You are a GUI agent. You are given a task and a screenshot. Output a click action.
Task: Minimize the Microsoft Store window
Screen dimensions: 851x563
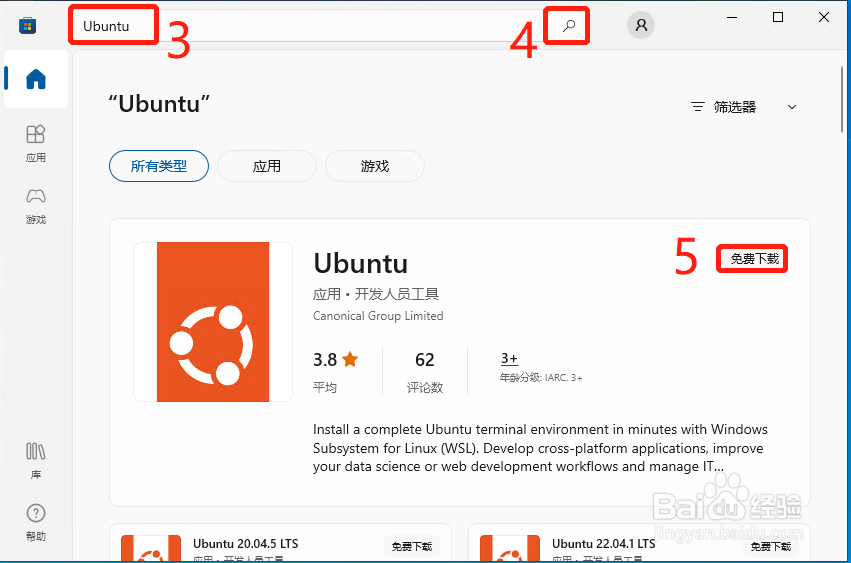click(732, 17)
